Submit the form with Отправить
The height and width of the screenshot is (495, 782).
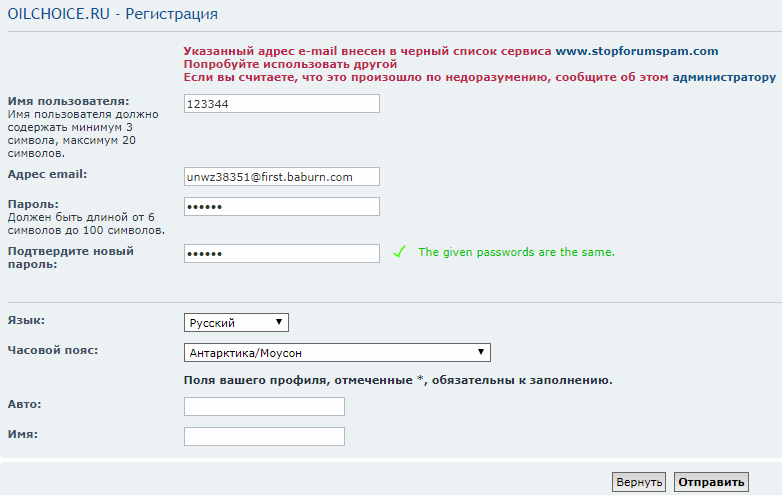point(711,482)
